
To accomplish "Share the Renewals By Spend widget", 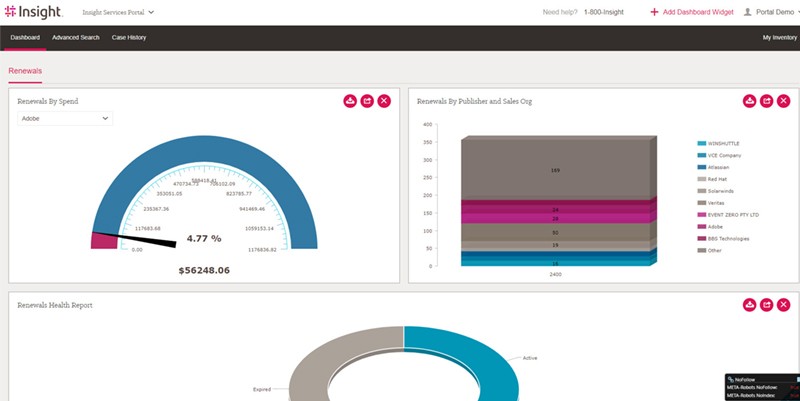I will (367, 101).
